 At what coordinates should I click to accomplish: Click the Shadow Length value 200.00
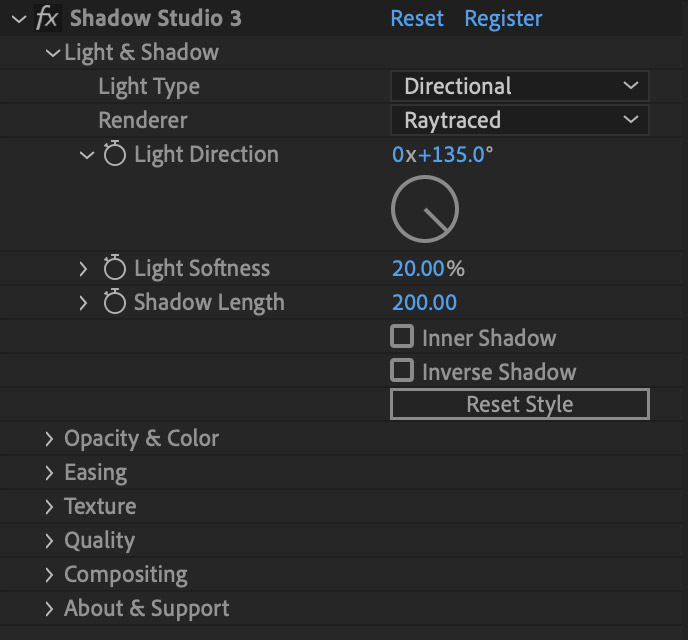424,303
